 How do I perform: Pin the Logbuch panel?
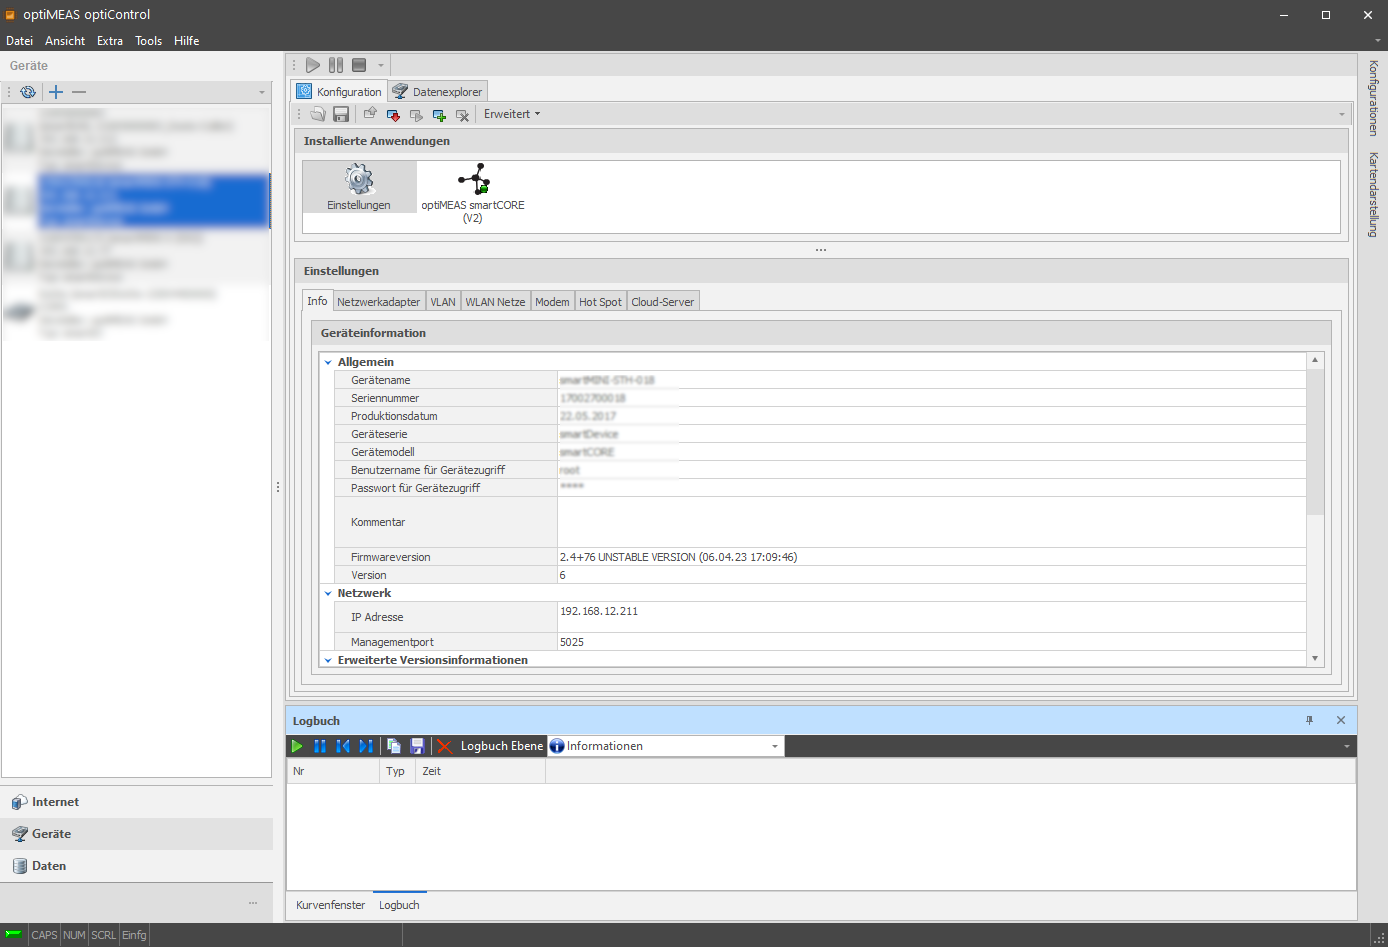(x=1309, y=720)
